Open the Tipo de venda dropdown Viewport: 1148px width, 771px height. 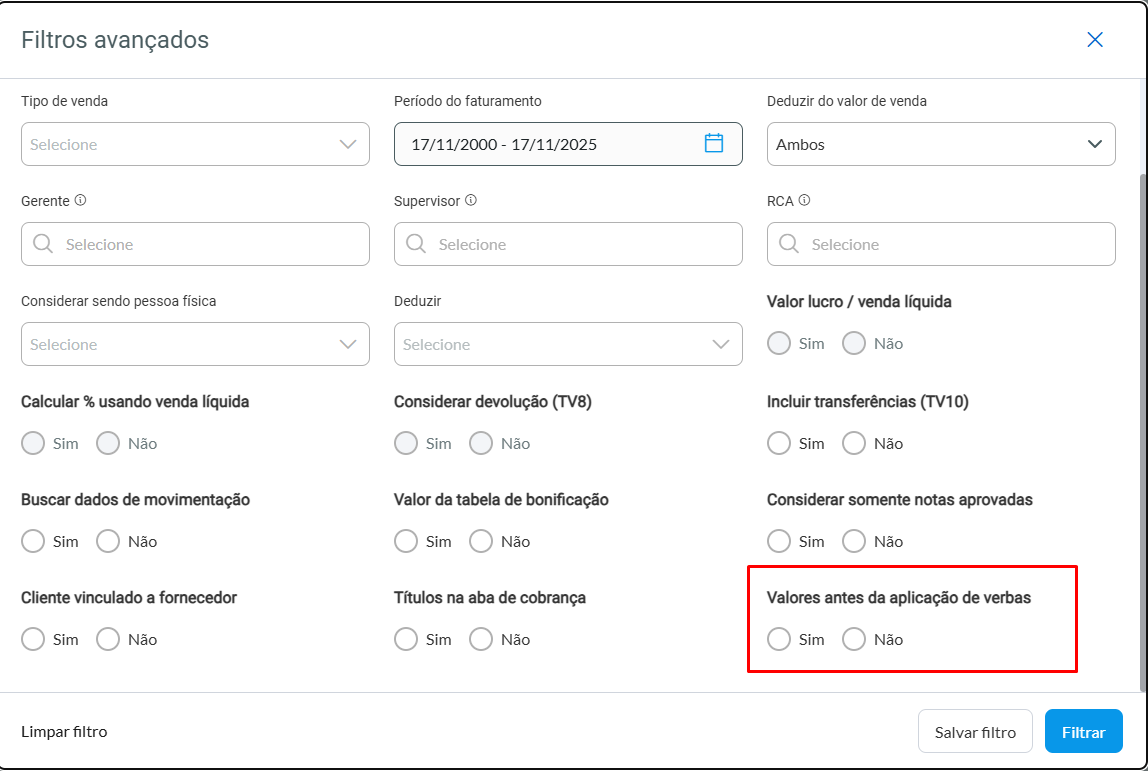coord(195,144)
